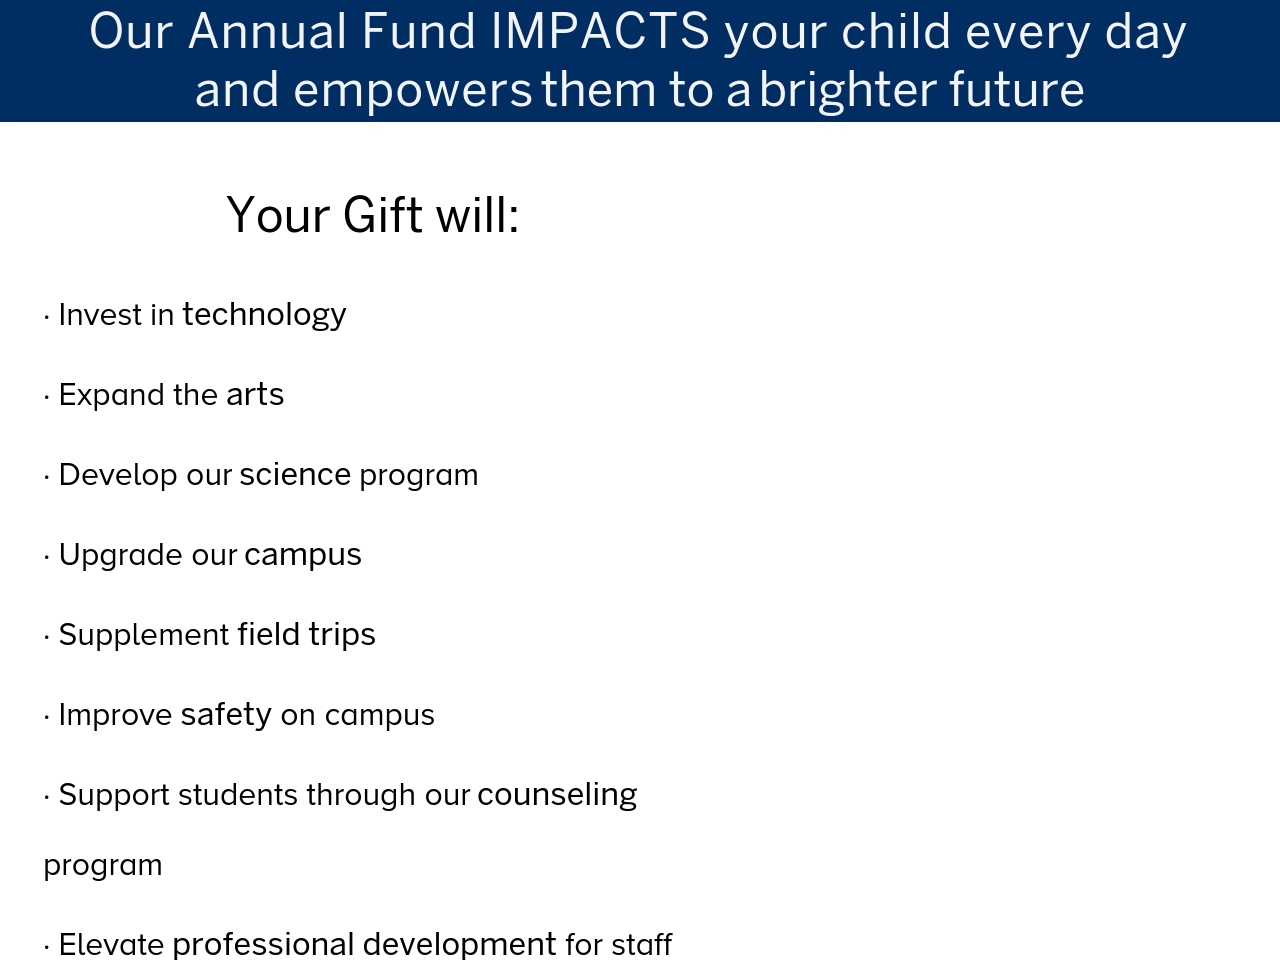This screenshot has height=960, width=1280.
Task: Click the "Upgrade our campus" bullet
Action: pos(203,555)
